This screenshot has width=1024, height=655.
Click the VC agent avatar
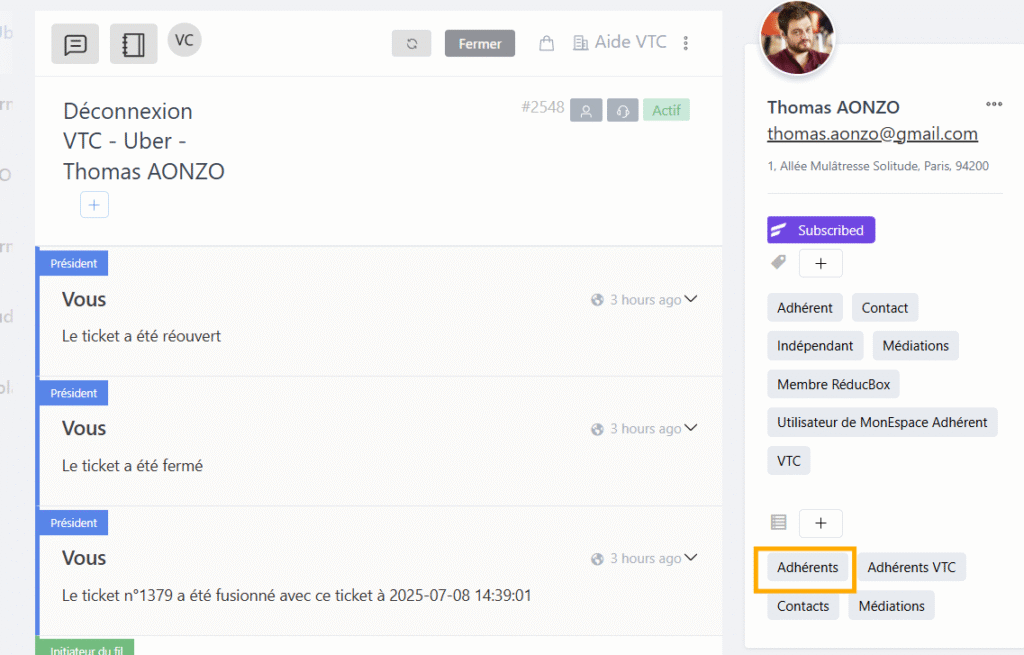(184, 40)
